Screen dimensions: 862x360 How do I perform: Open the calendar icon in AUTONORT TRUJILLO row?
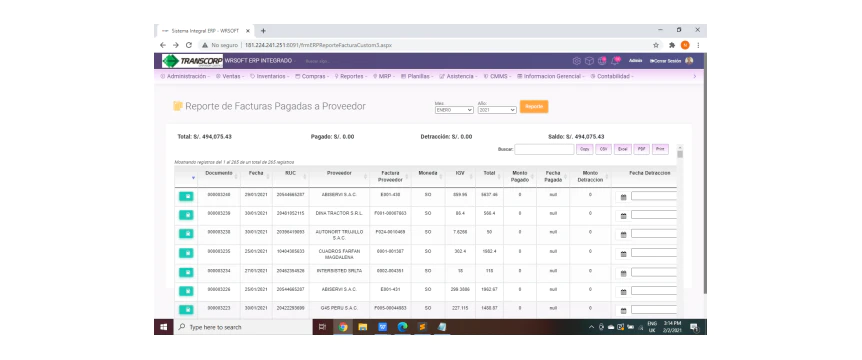(623, 234)
